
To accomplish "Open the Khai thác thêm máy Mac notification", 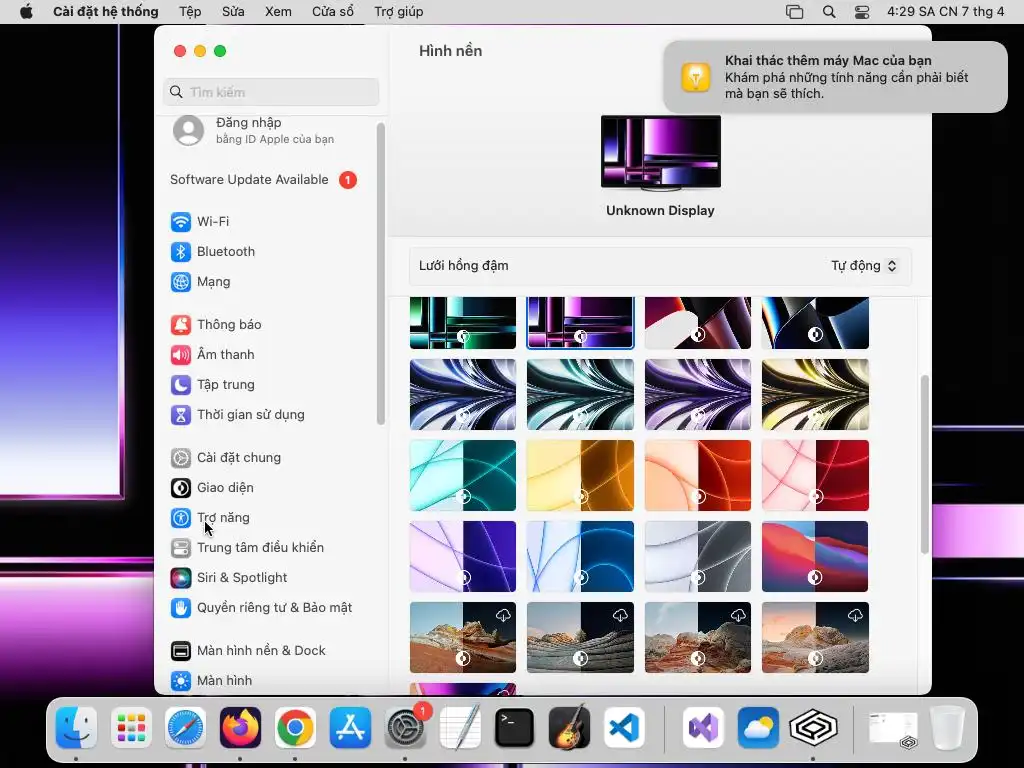I will point(835,77).
